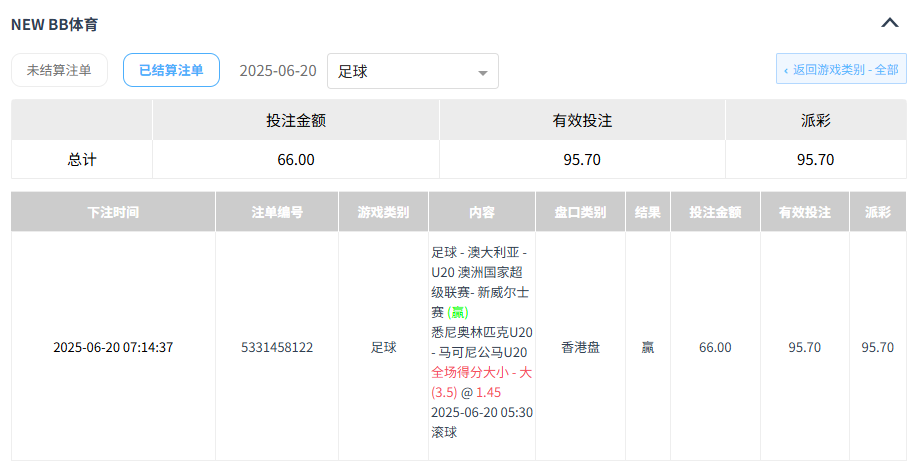The width and height of the screenshot is (923, 471).
Task: Click the 有效投注 table column header
Action: tap(804, 212)
